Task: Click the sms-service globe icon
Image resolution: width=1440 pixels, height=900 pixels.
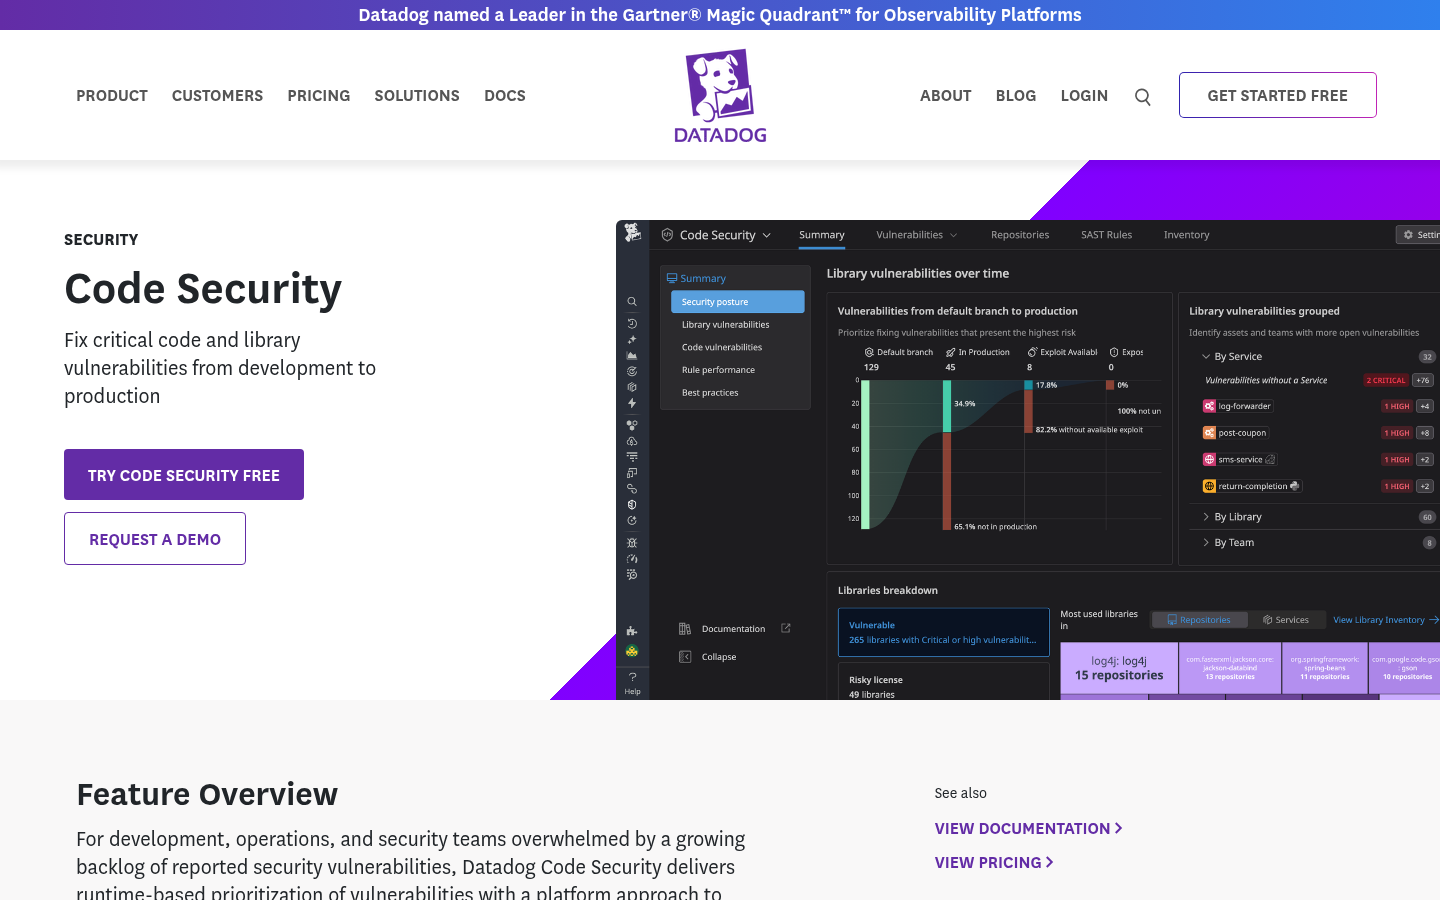Action: coord(1209,459)
